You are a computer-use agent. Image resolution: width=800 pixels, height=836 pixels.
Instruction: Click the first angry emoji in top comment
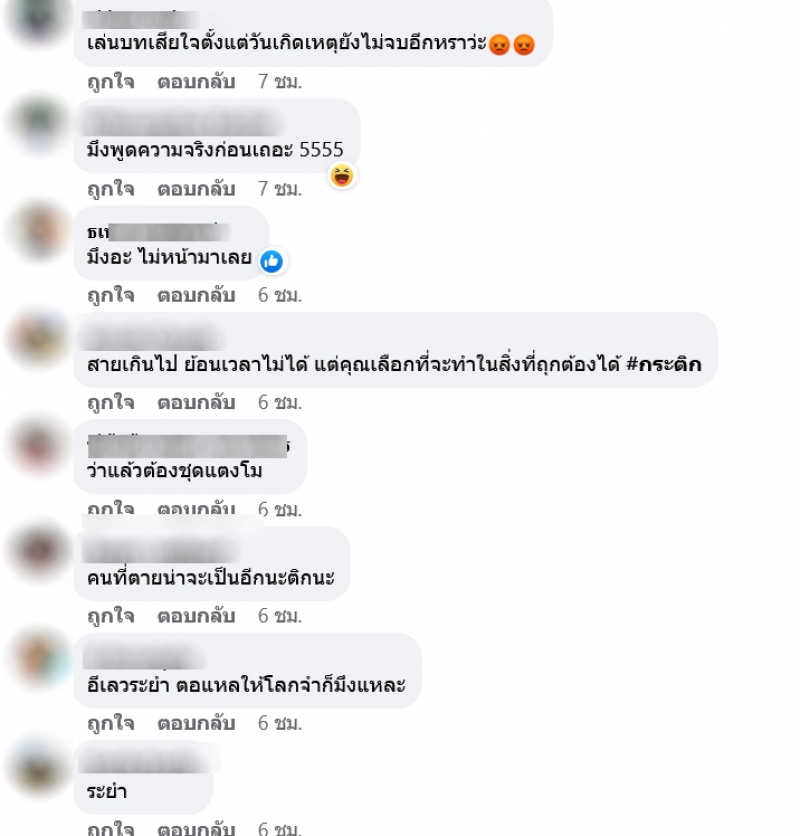pos(499,44)
